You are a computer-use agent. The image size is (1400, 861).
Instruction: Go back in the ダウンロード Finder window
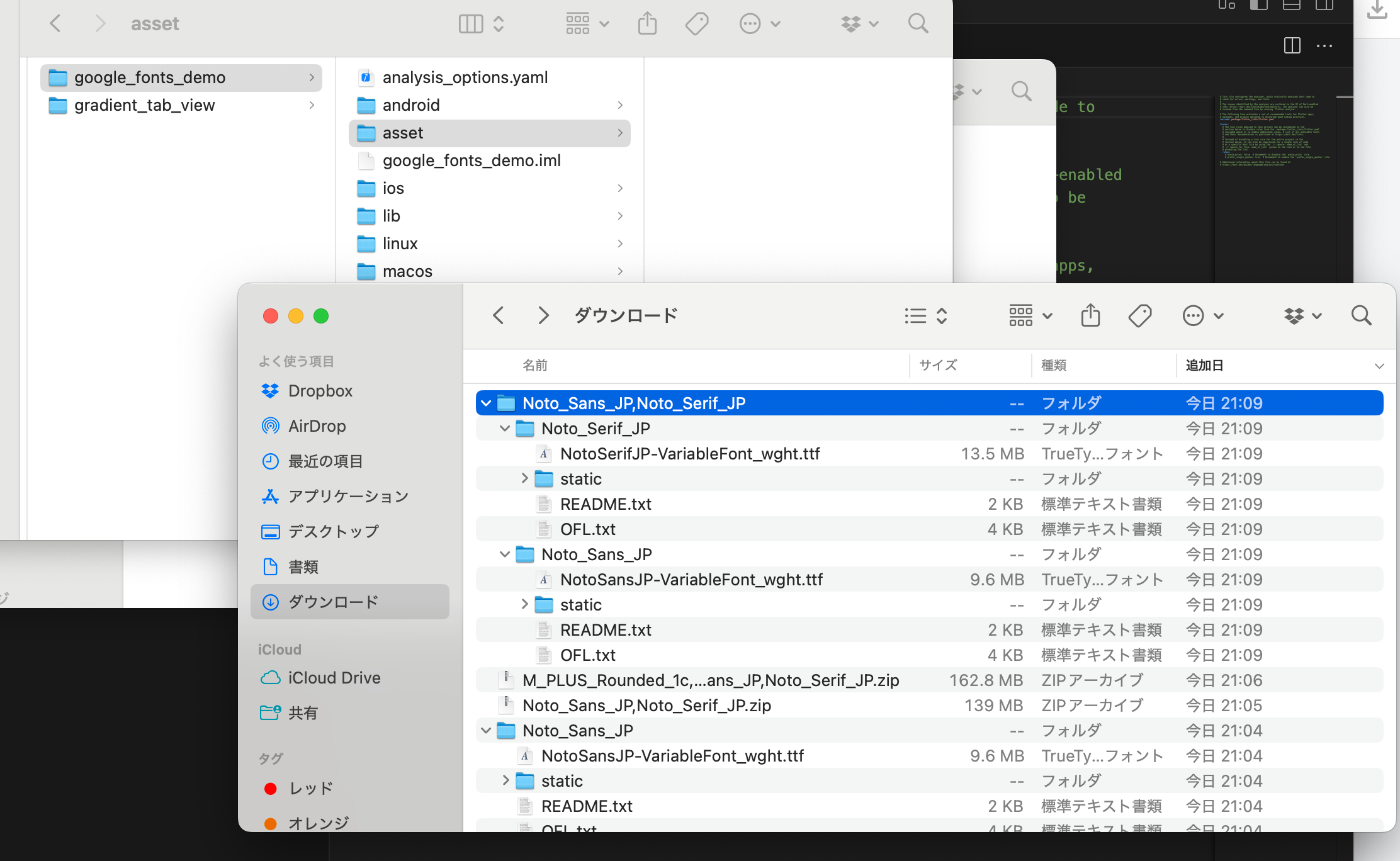[498, 316]
